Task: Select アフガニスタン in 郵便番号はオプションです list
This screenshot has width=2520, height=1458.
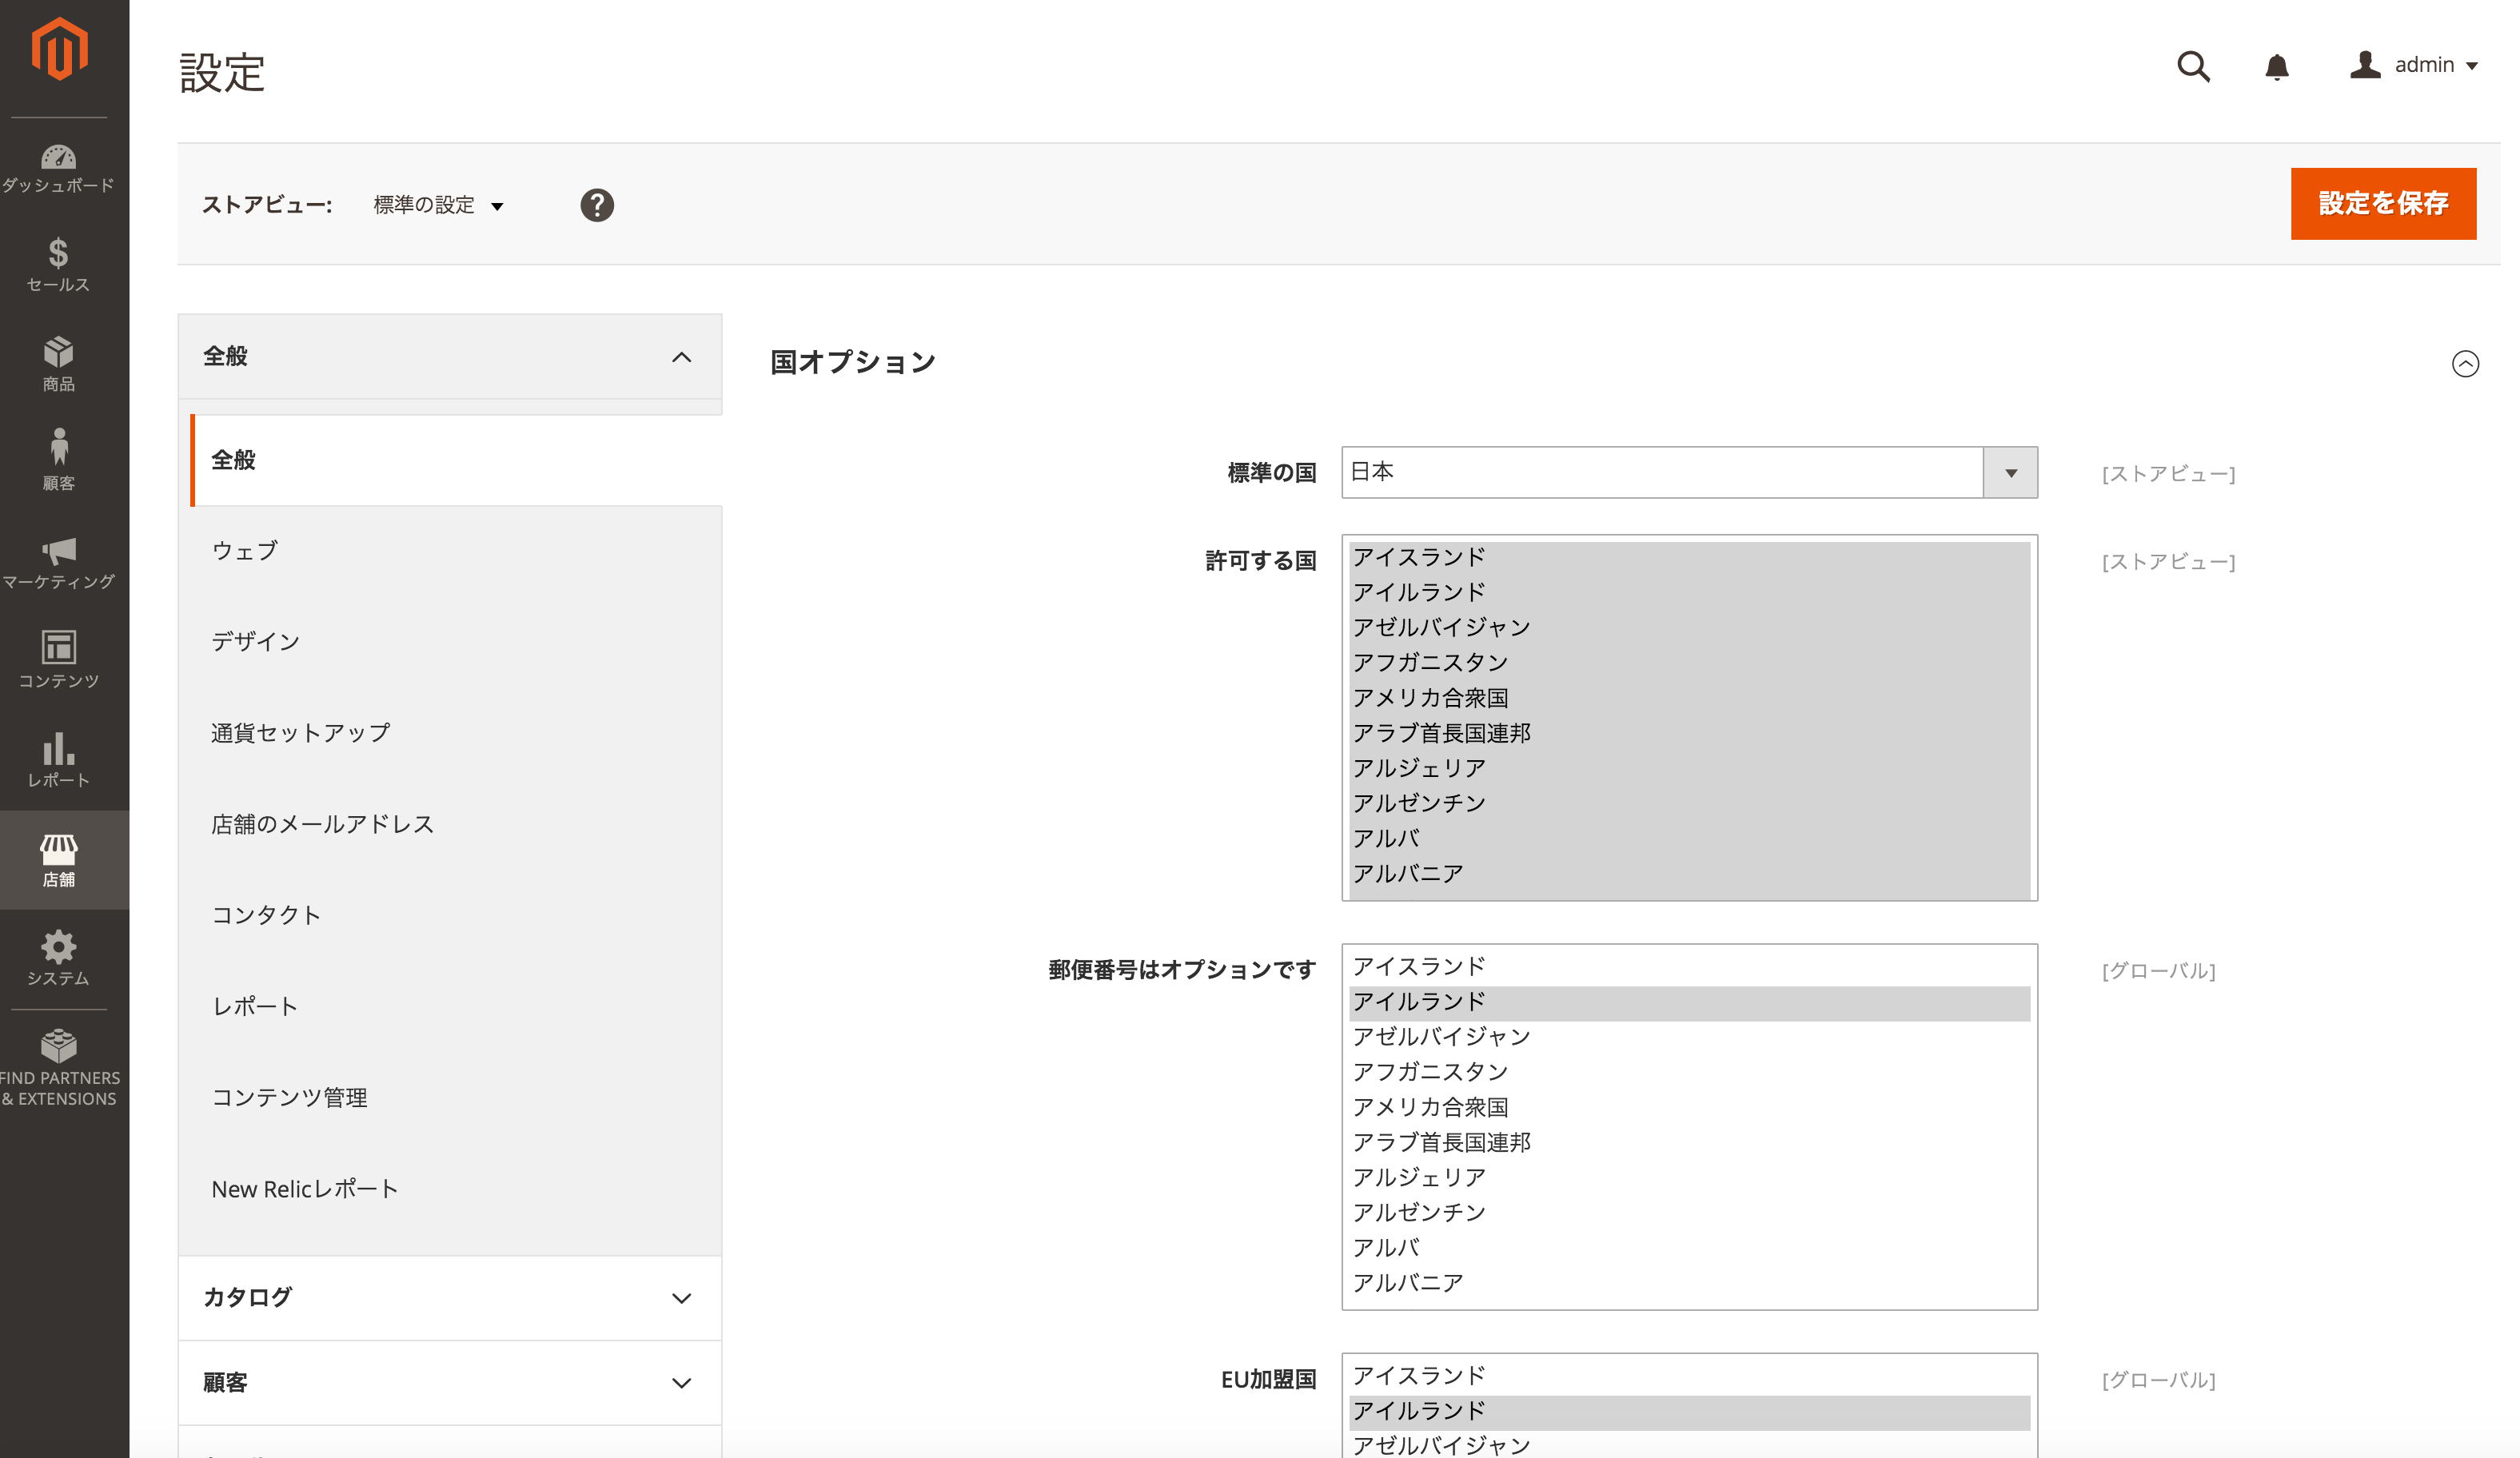Action: pos(1689,1072)
